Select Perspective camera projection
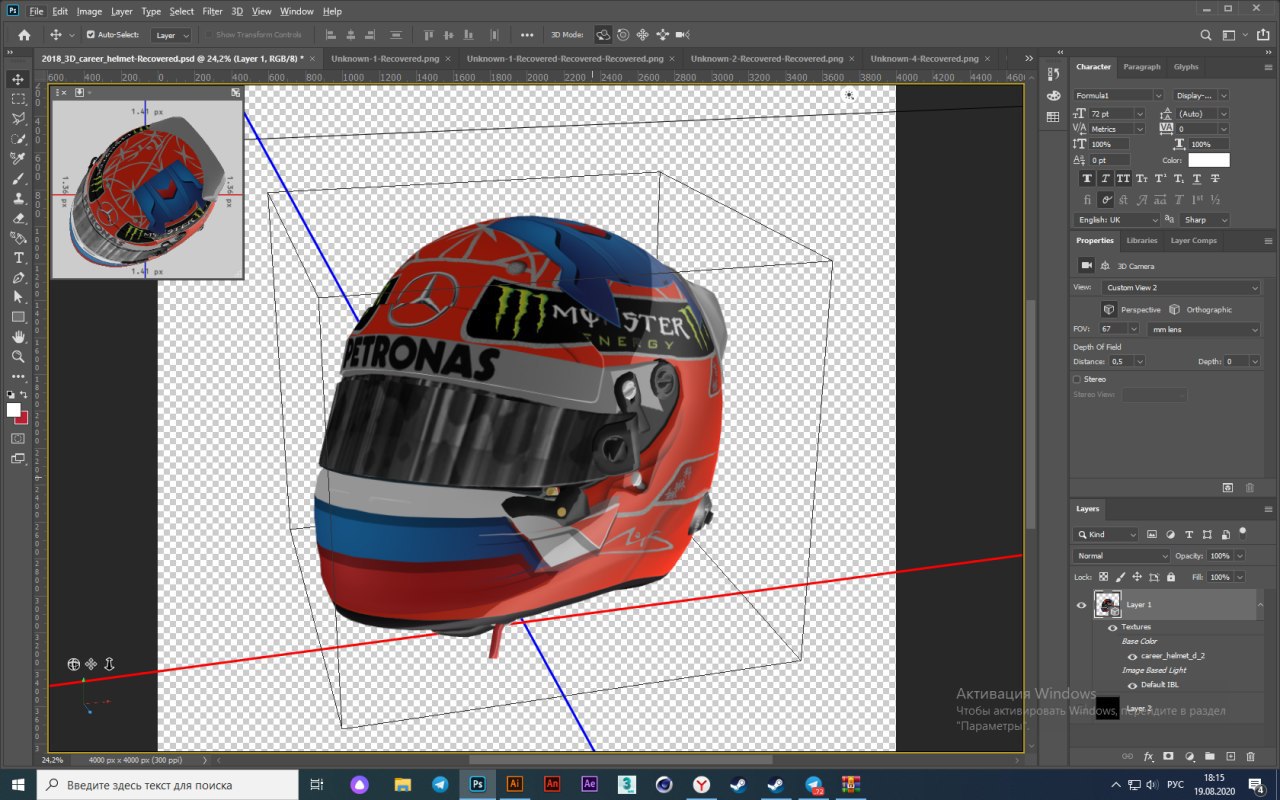The image size is (1280, 800). point(1132,310)
